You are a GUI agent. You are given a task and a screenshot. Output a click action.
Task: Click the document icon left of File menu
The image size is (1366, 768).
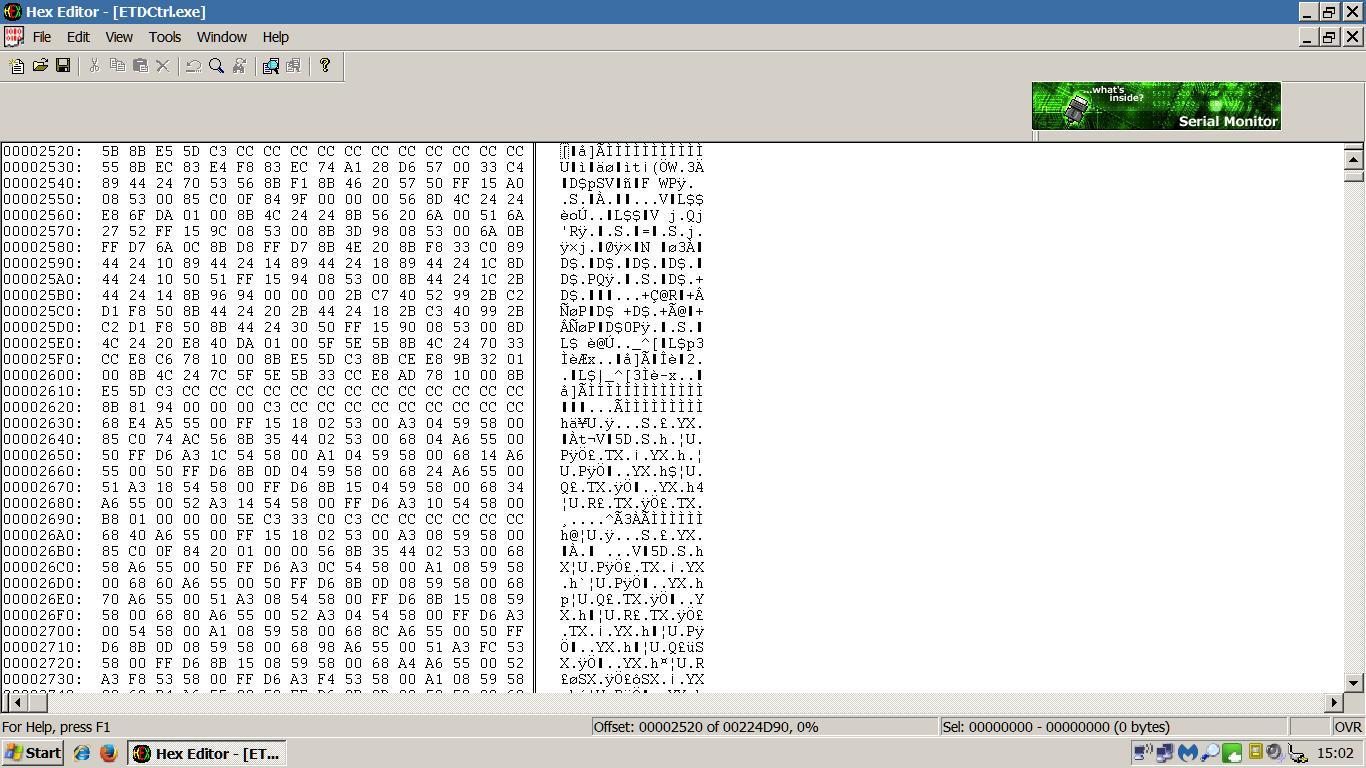(x=13, y=37)
